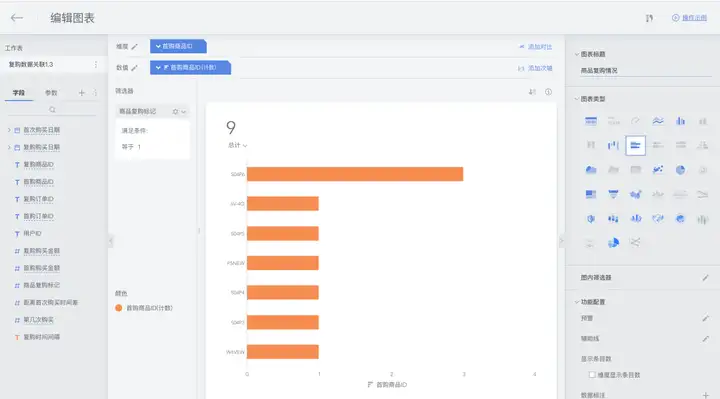Select the 商品复购标记 field in the list
Viewport: 720px width, 399px height.
click(42, 285)
